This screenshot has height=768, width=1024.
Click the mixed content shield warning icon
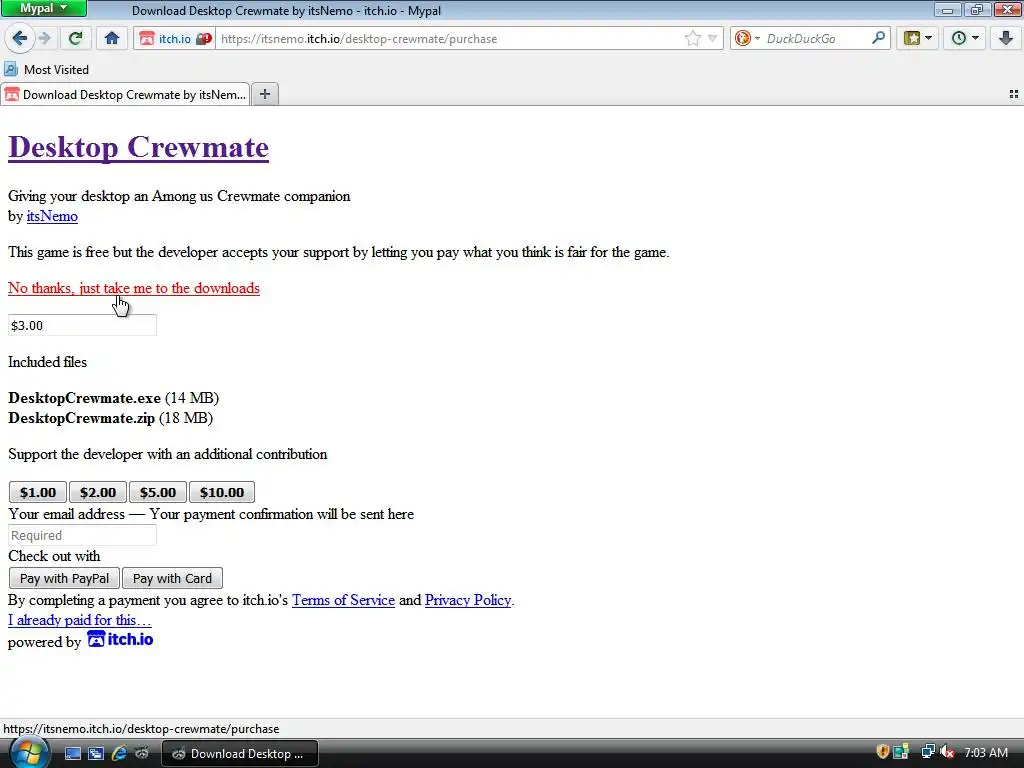pyautogui.click(x=204, y=39)
